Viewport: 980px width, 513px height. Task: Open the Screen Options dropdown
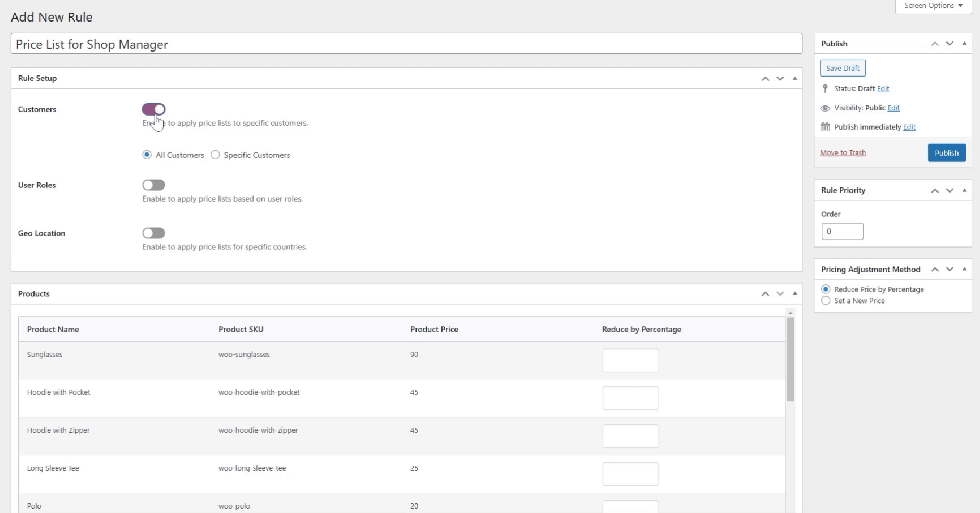(x=934, y=6)
